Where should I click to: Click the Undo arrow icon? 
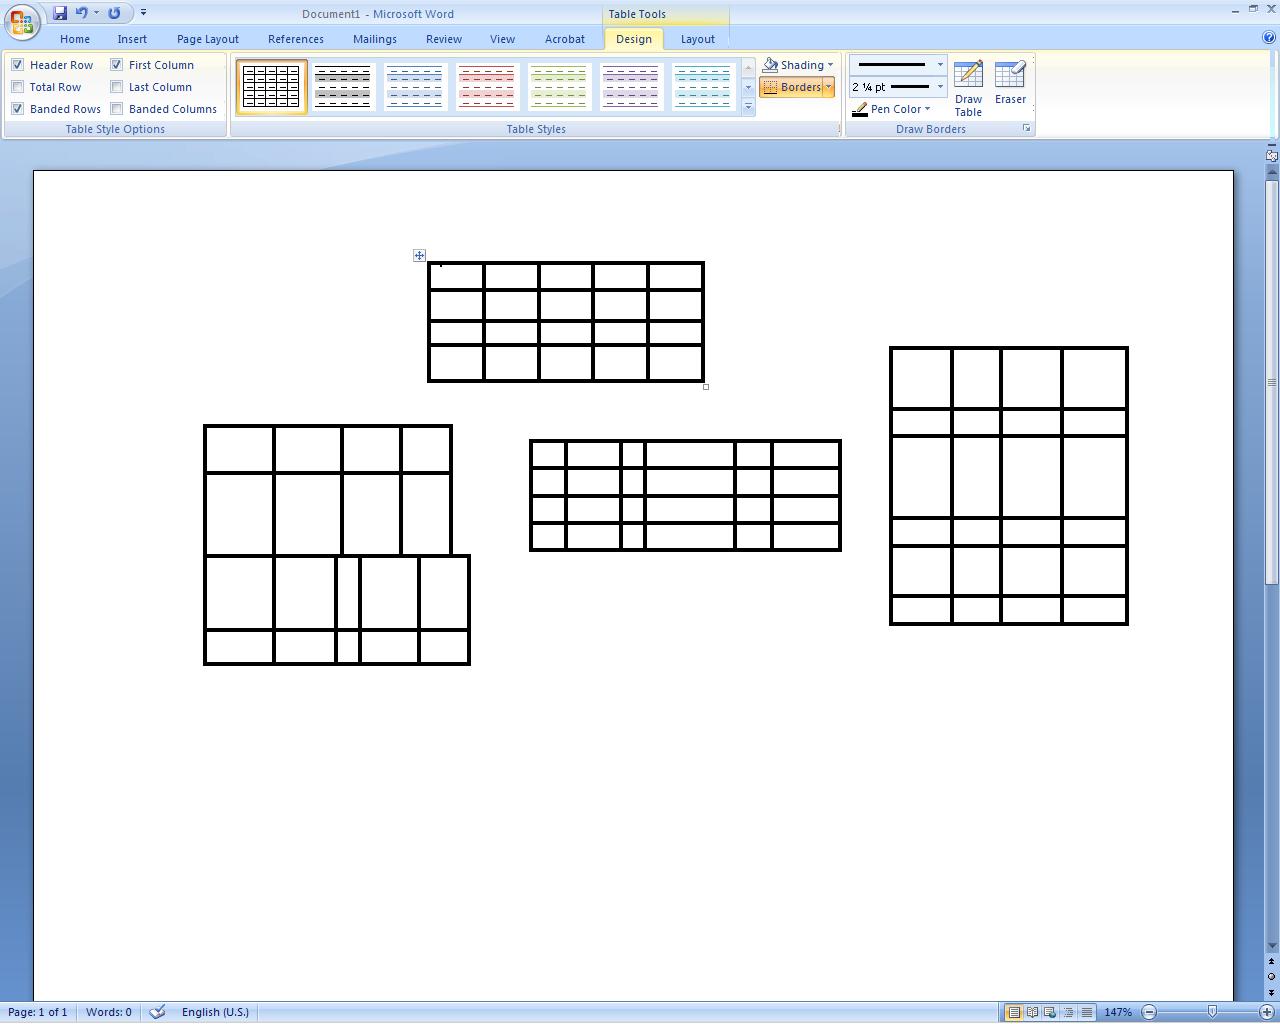[x=82, y=13]
